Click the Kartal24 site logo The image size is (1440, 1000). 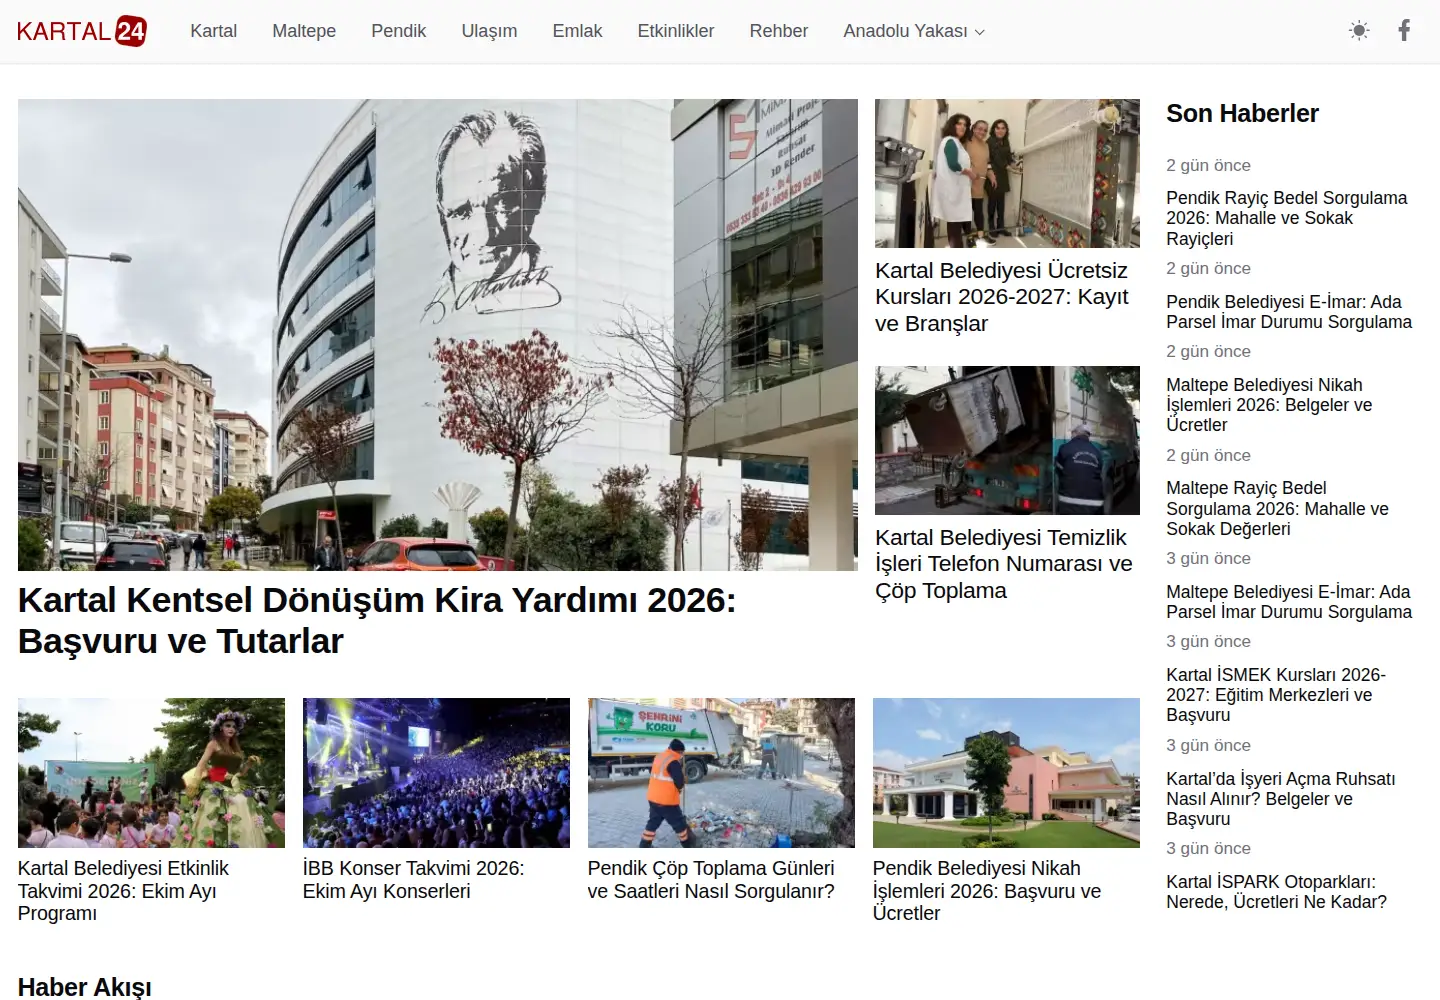[82, 31]
